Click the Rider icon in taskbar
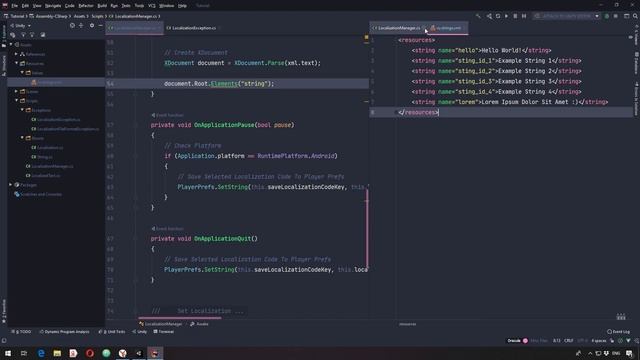This screenshot has width=640, height=360. coord(155,353)
